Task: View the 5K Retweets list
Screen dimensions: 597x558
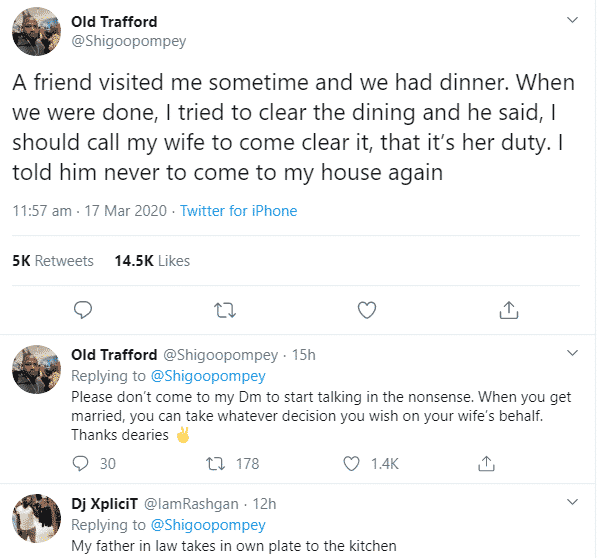Action: click(53, 261)
